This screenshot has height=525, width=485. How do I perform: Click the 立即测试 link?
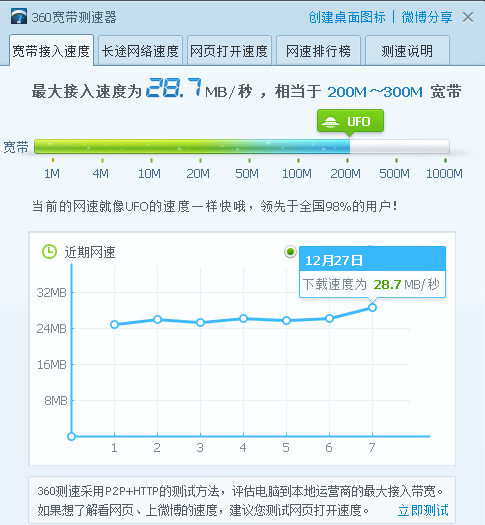pyautogui.click(x=423, y=510)
